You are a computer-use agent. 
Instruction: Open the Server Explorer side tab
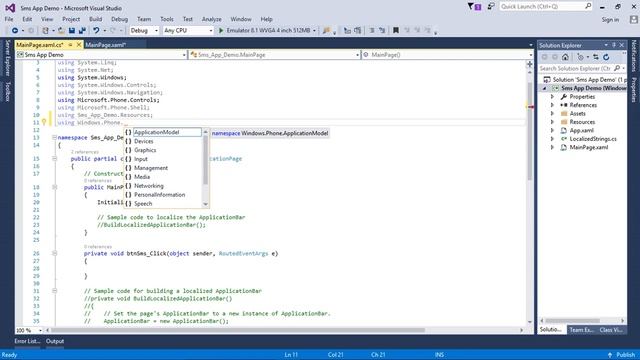point(7,58)
